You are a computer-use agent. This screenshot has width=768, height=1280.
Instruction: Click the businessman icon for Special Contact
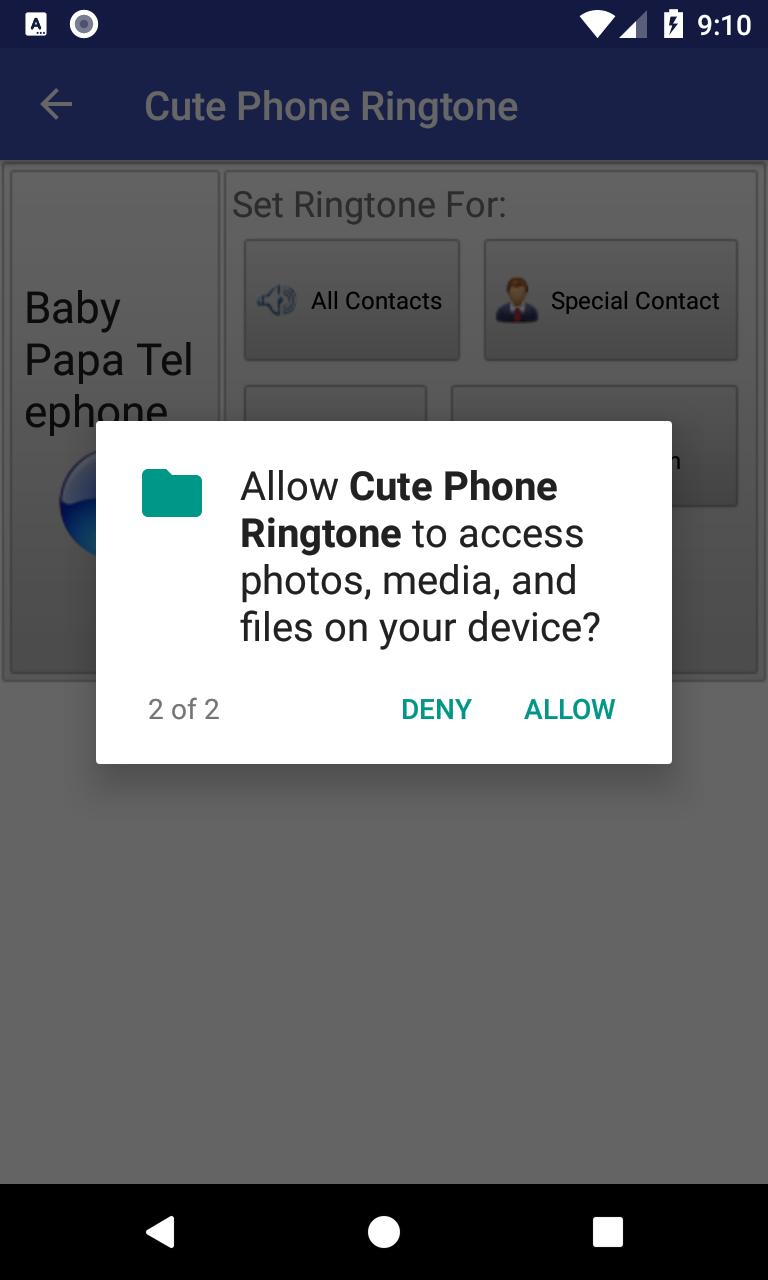pos(516,300)
